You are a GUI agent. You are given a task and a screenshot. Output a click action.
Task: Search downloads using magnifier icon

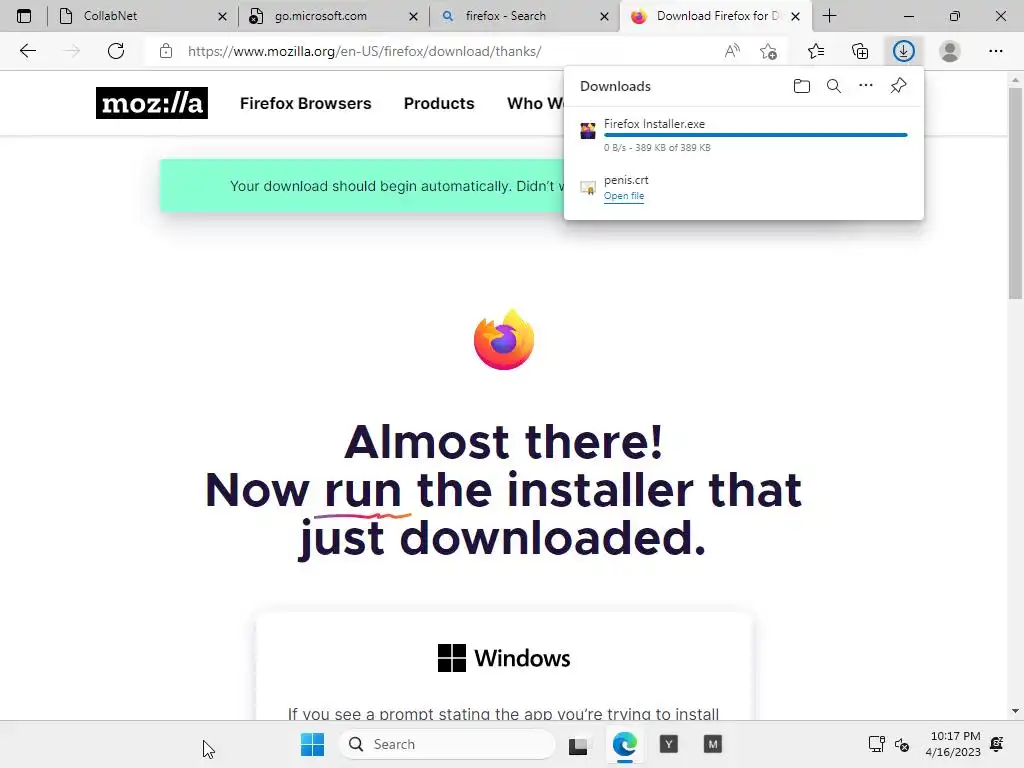[834, 86]
